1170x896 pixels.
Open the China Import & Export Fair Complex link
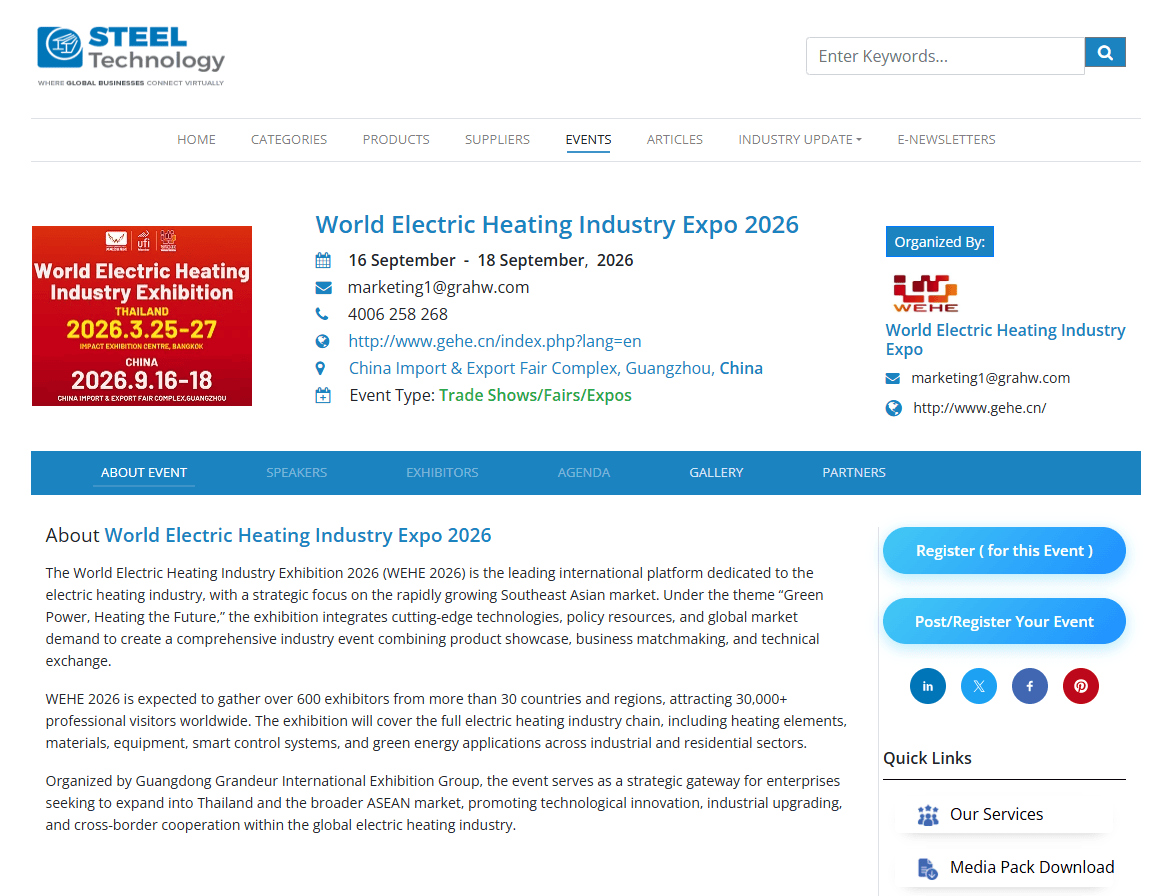555,369
